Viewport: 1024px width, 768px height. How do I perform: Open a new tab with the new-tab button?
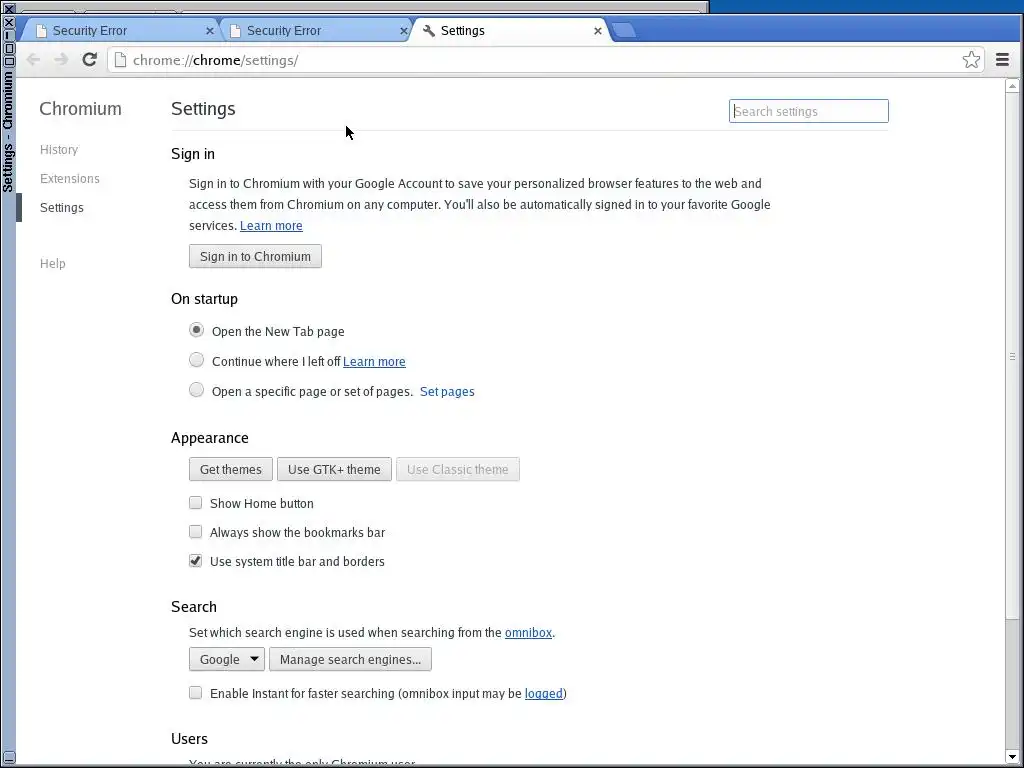(624, 30)
